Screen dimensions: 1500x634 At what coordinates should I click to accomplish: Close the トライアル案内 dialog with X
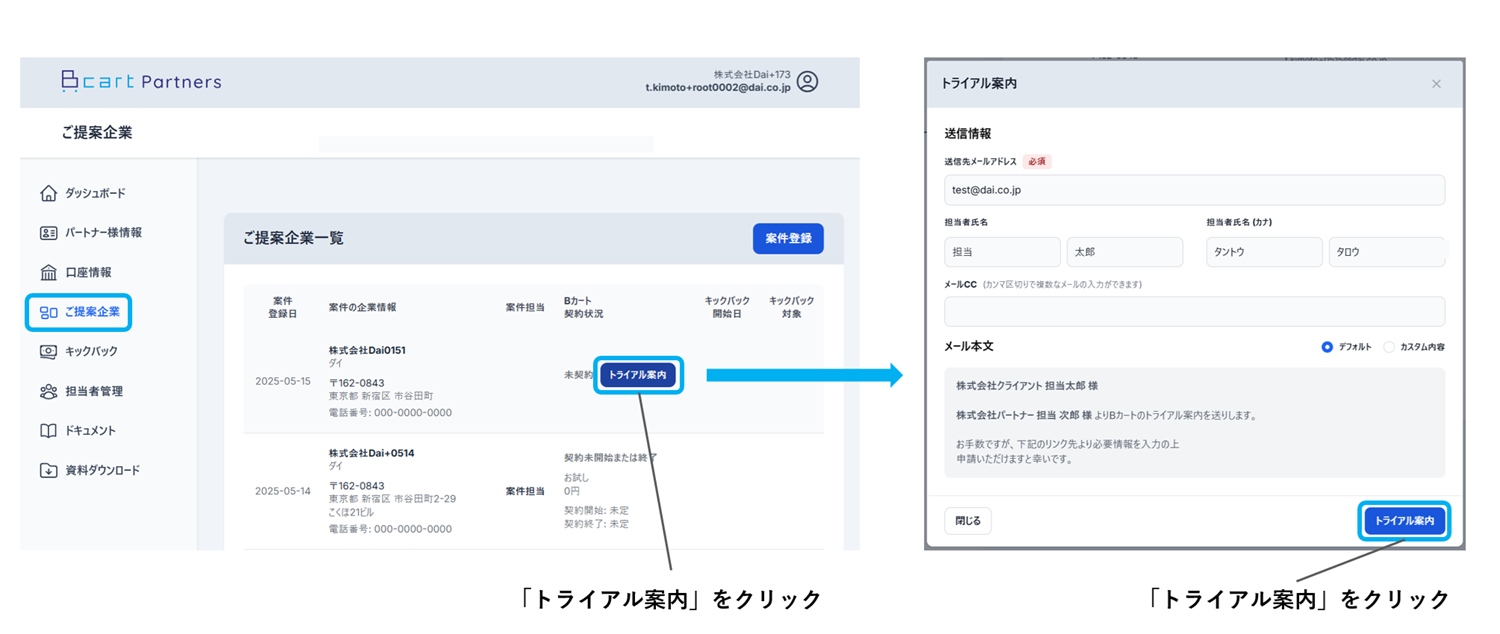[1436, 84]
